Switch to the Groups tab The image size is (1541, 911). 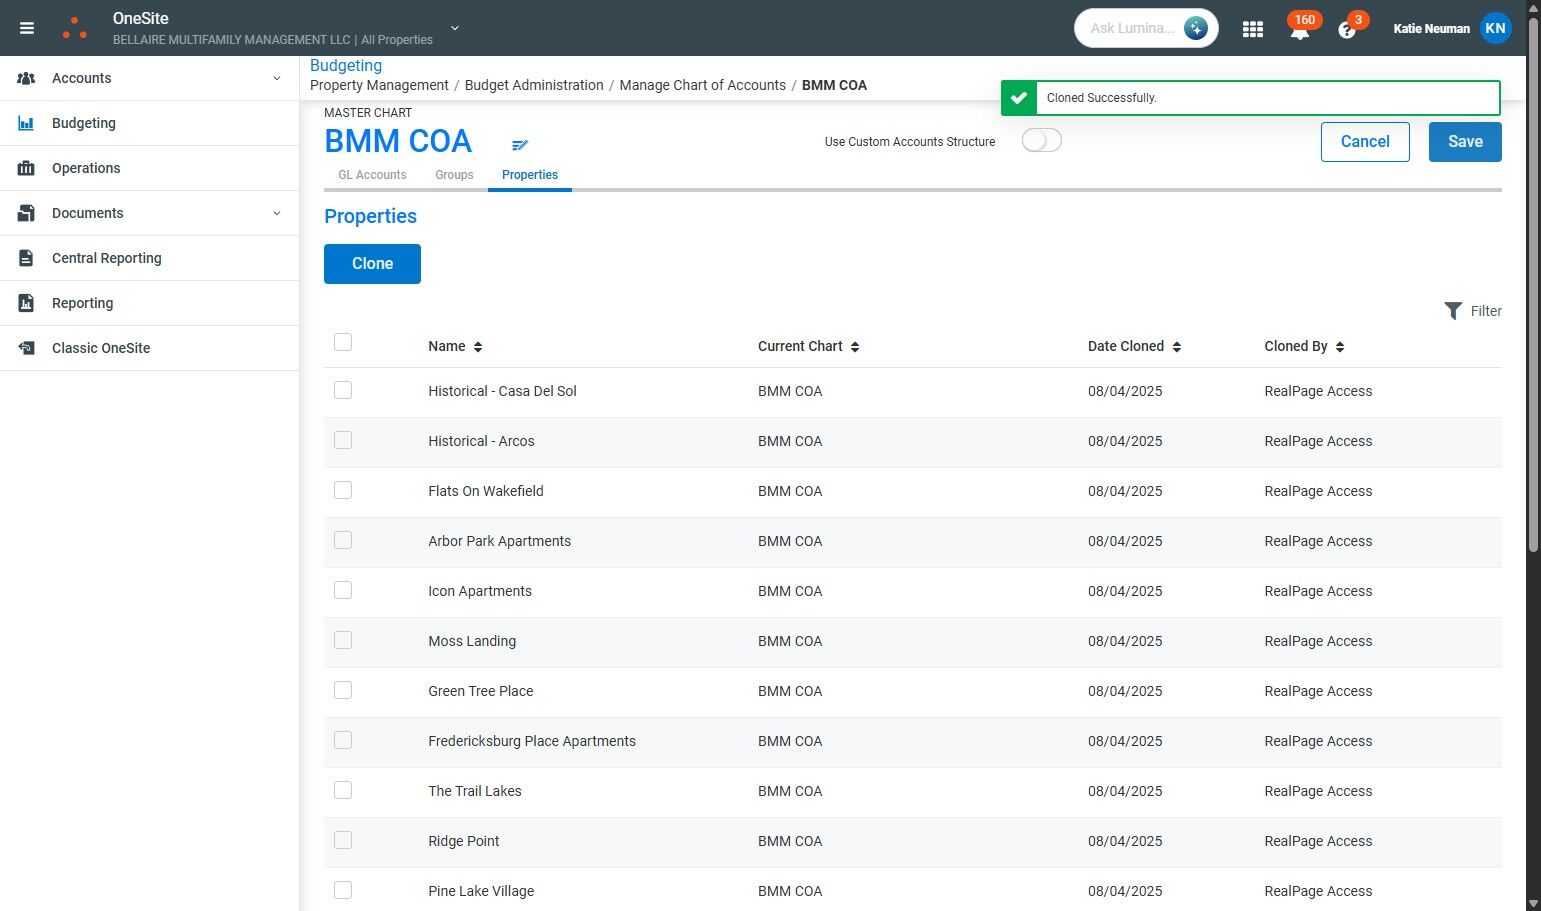pyautogui.click(x=454, y=175)
